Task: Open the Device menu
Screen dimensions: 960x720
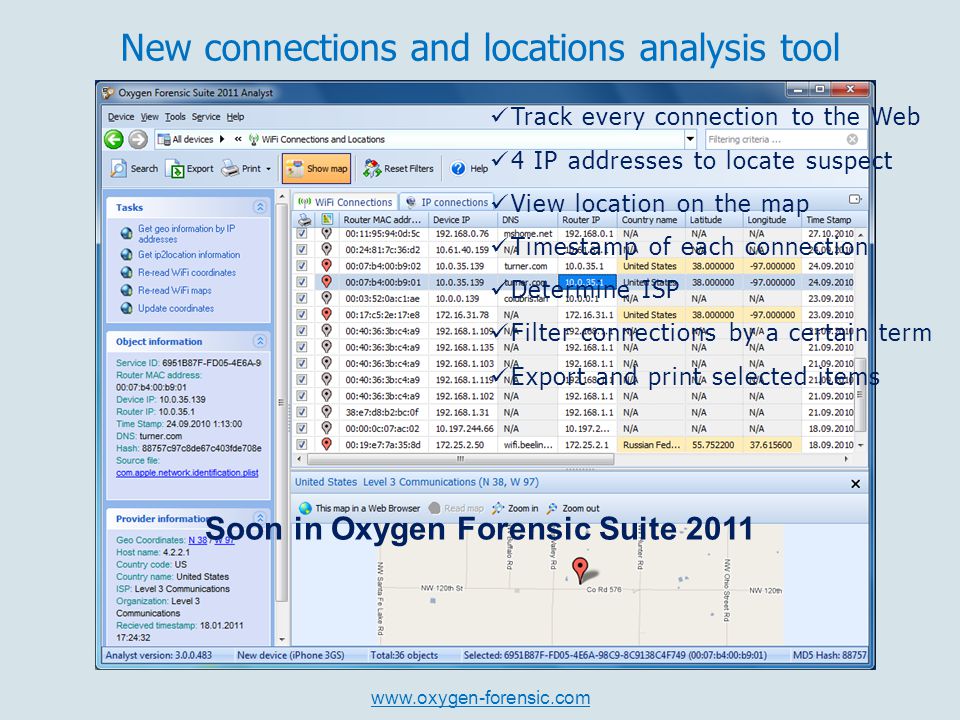Action: point(121,117)
